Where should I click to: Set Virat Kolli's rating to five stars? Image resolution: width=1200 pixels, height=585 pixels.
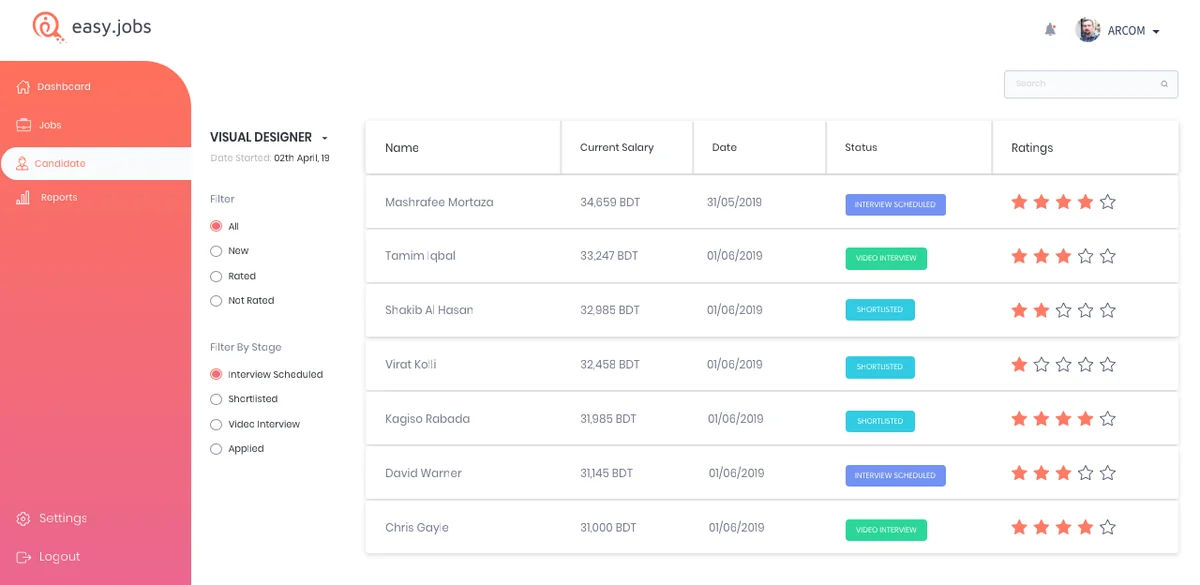tap(1107, 365)
